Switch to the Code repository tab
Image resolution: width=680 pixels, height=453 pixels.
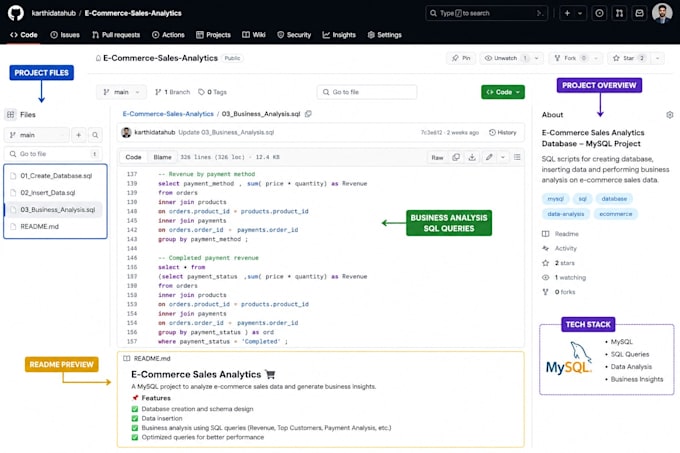tap(24, 35)
